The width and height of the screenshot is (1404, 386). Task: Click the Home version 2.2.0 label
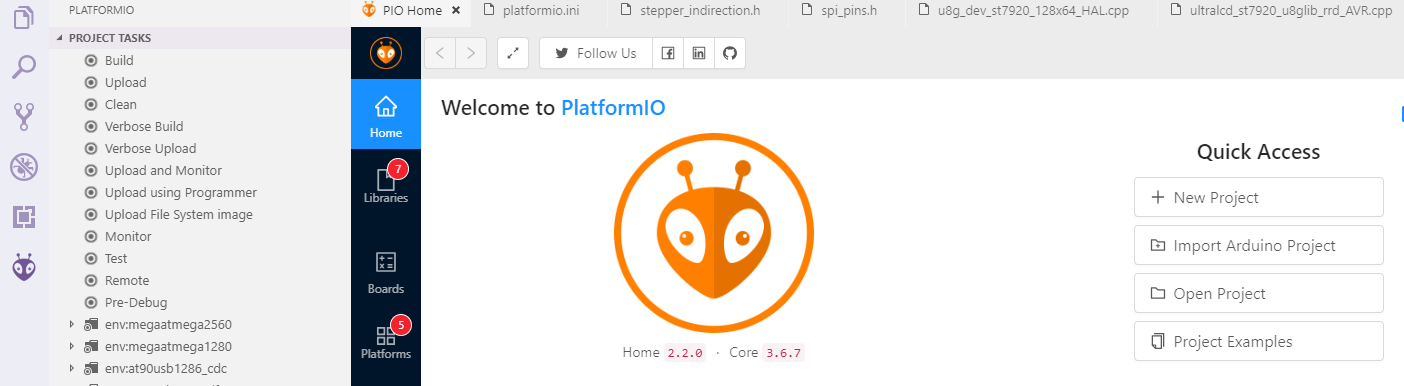click(685, 353)
